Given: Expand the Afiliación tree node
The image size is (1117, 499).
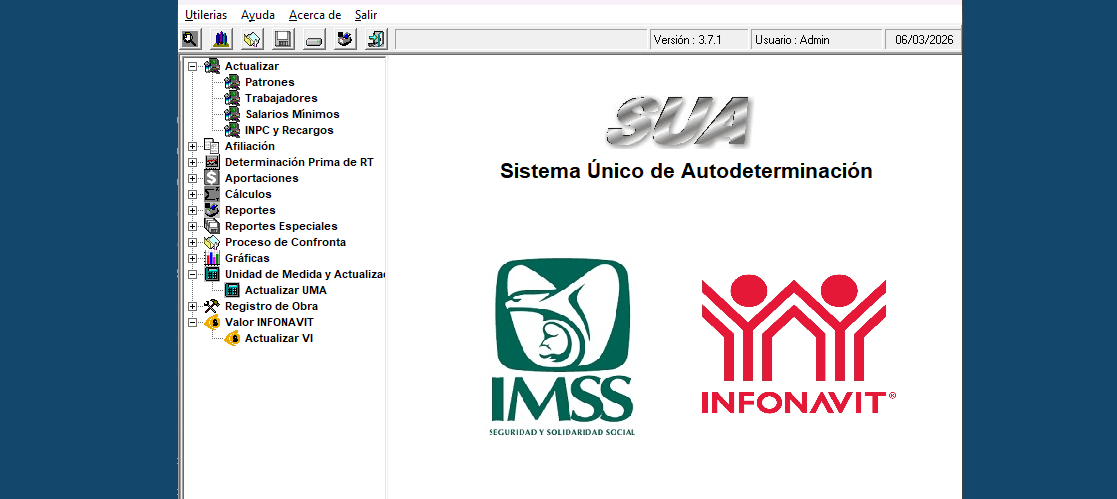Looking at the screenshot, I should 192,146.
